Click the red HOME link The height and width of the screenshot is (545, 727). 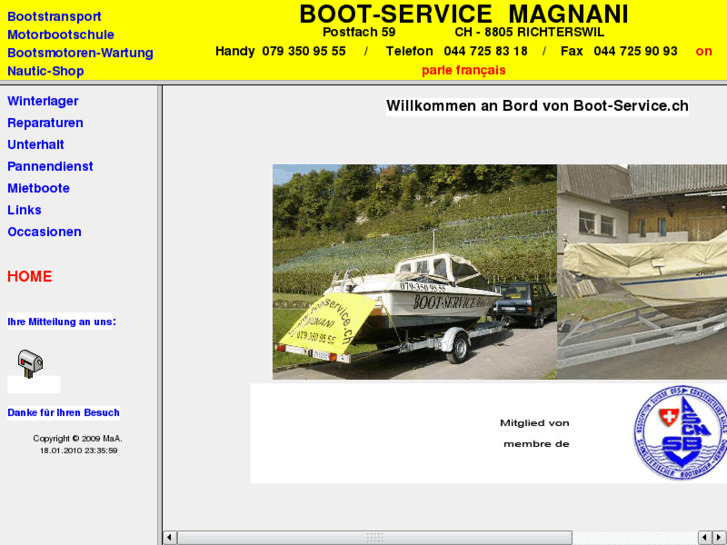pyautogui.click(x=30, y=276)
